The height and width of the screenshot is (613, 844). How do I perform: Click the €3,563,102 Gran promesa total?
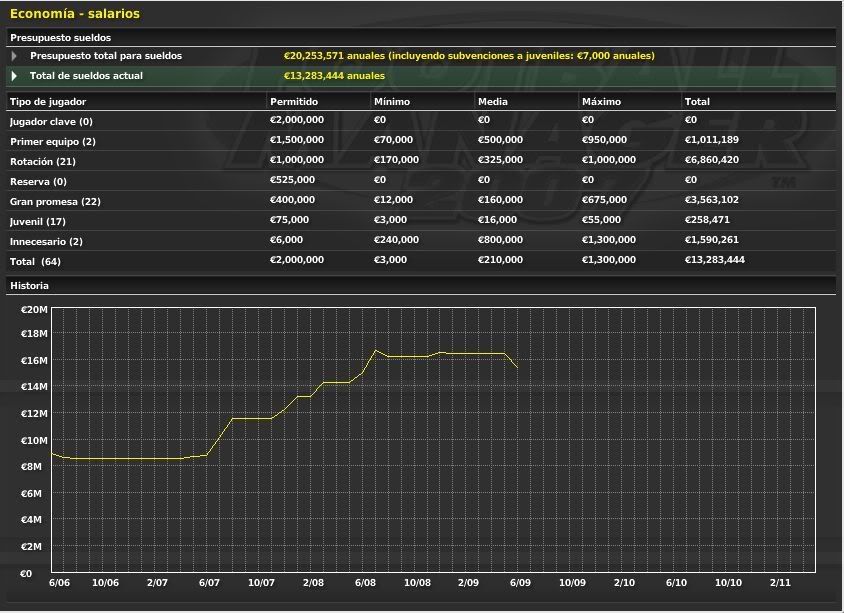click(x=712, y=200)
